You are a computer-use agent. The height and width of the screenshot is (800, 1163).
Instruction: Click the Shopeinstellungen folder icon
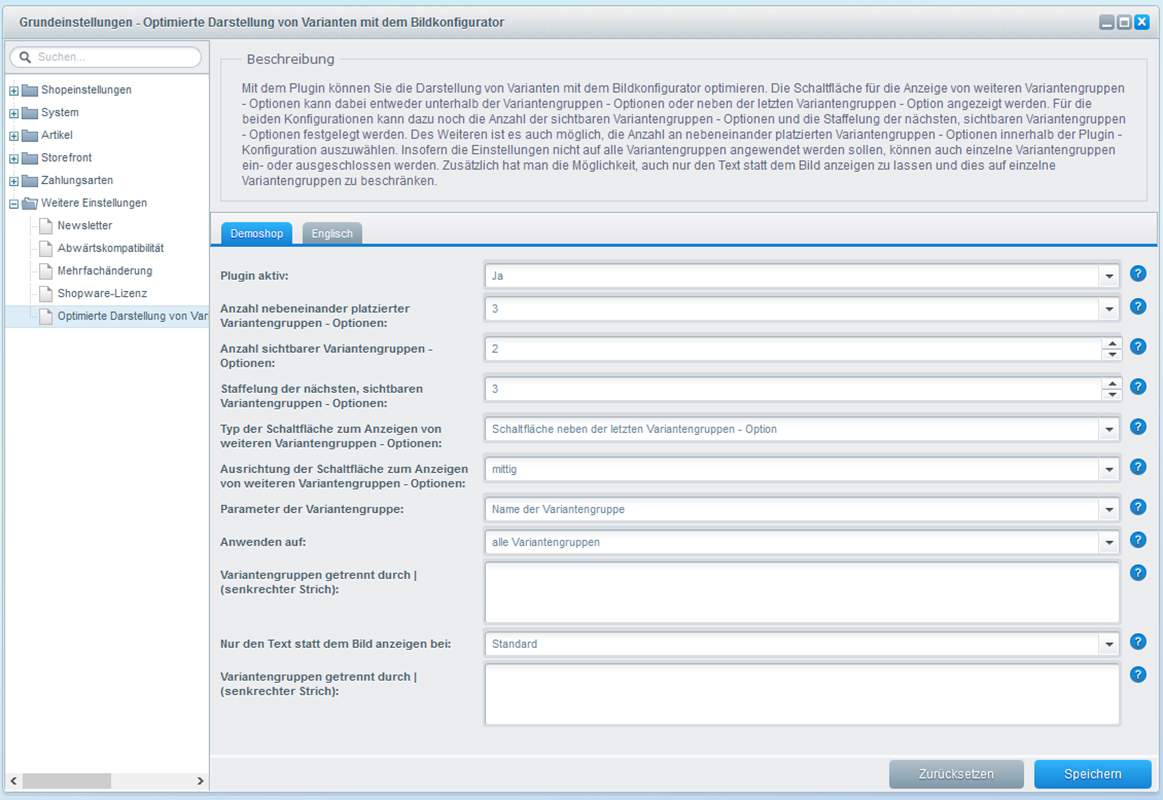point(30,90)
